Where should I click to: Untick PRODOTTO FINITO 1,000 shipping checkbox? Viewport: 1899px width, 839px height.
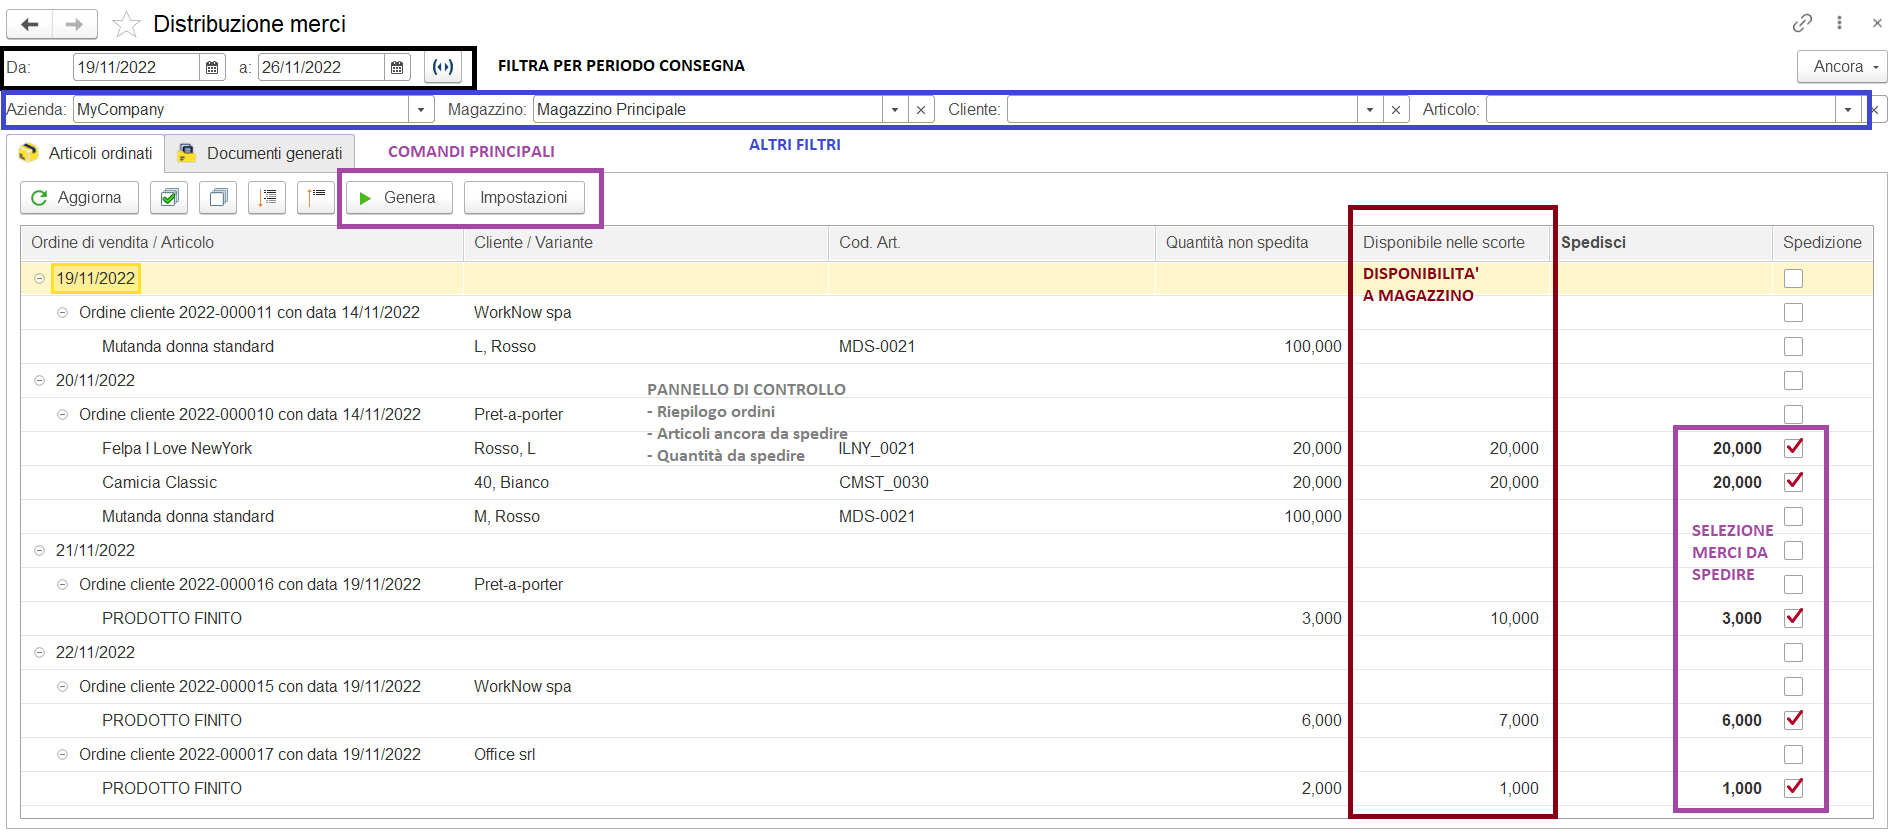tap(1794, 788)
